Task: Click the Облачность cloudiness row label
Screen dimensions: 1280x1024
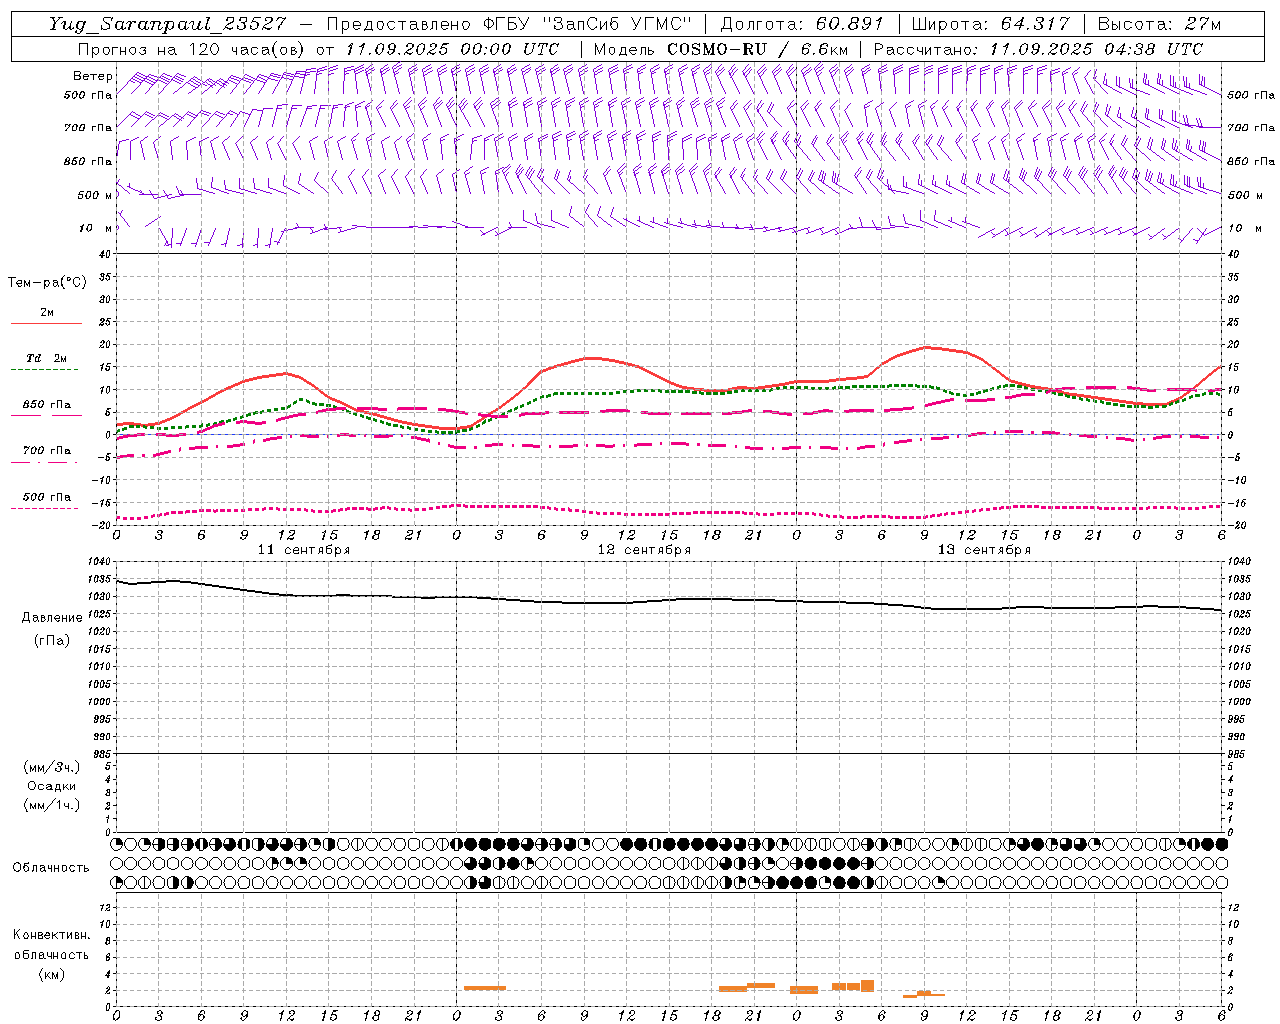Action: tap(51, 867)
